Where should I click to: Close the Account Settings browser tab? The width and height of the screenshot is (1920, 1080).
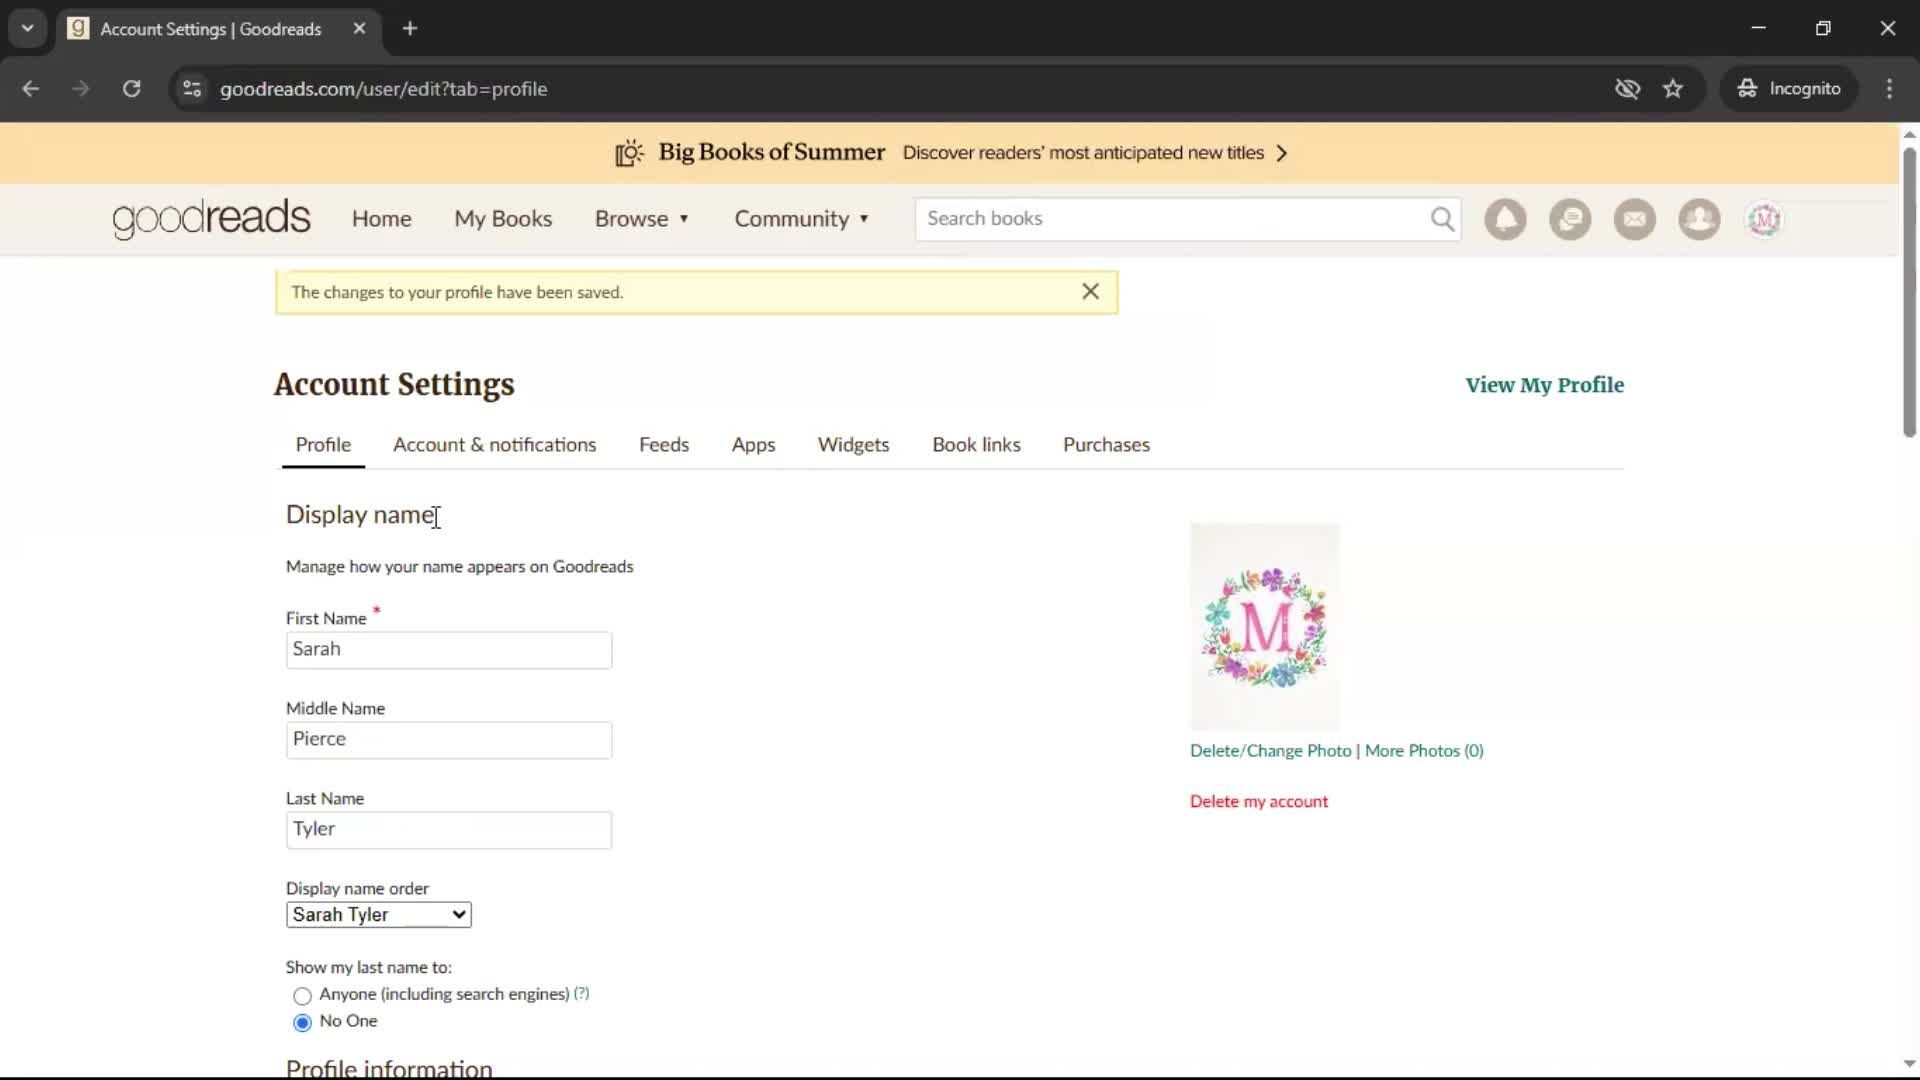point(359,29)
